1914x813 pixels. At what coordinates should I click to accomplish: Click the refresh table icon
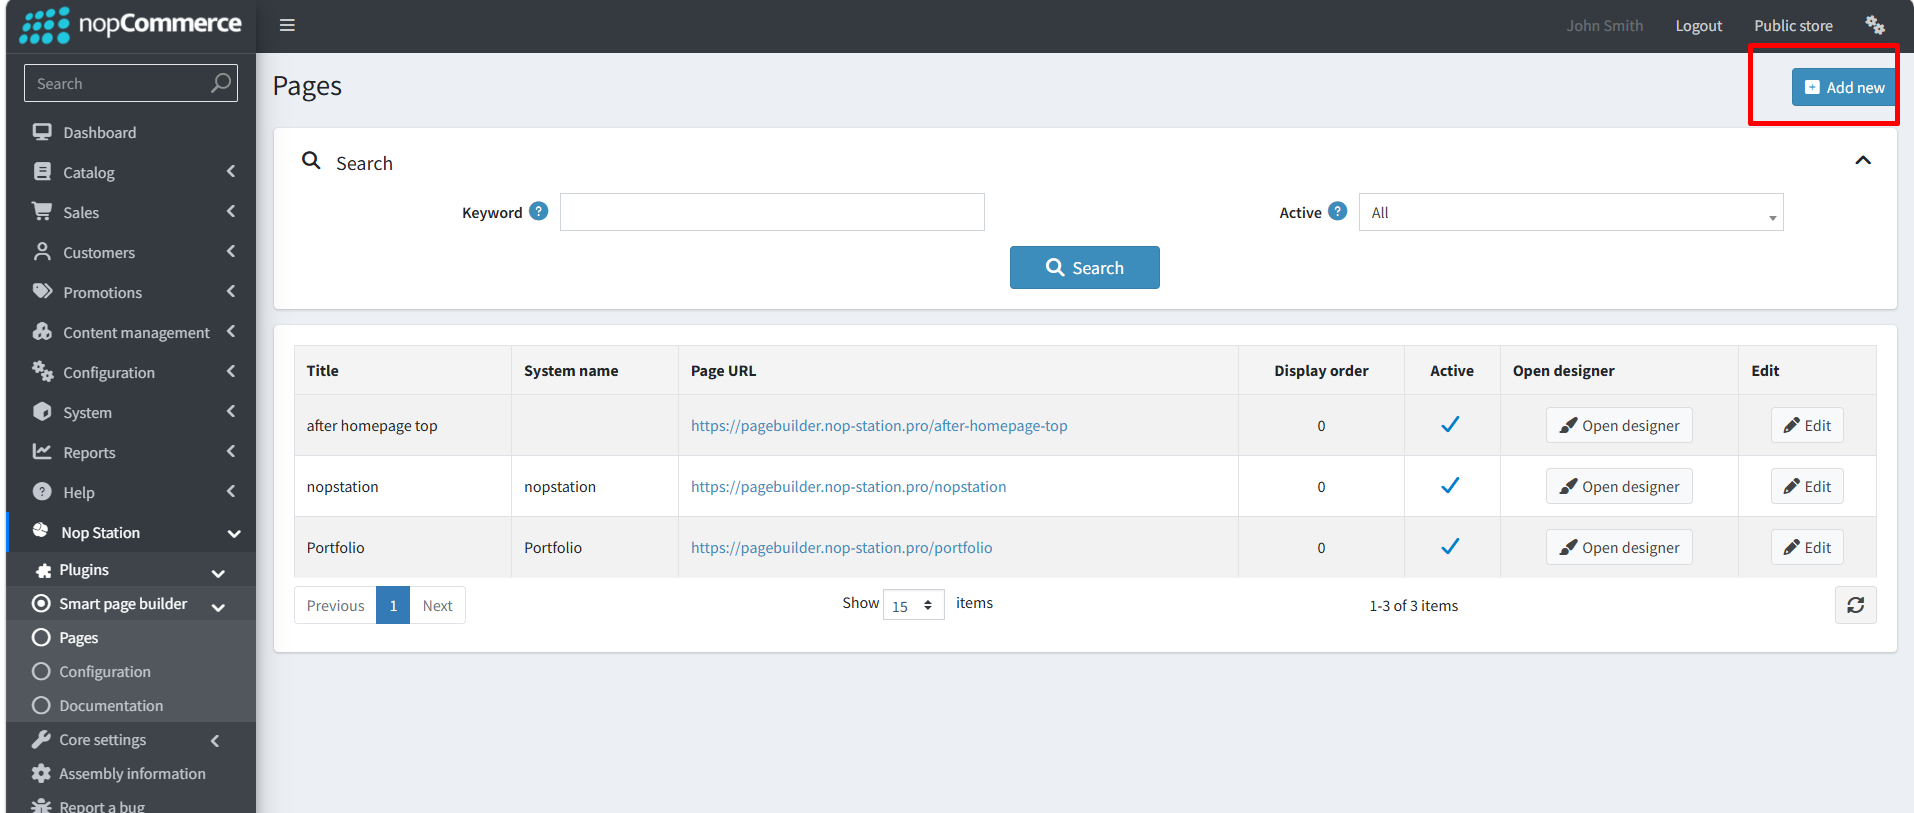pos(1856,605)
